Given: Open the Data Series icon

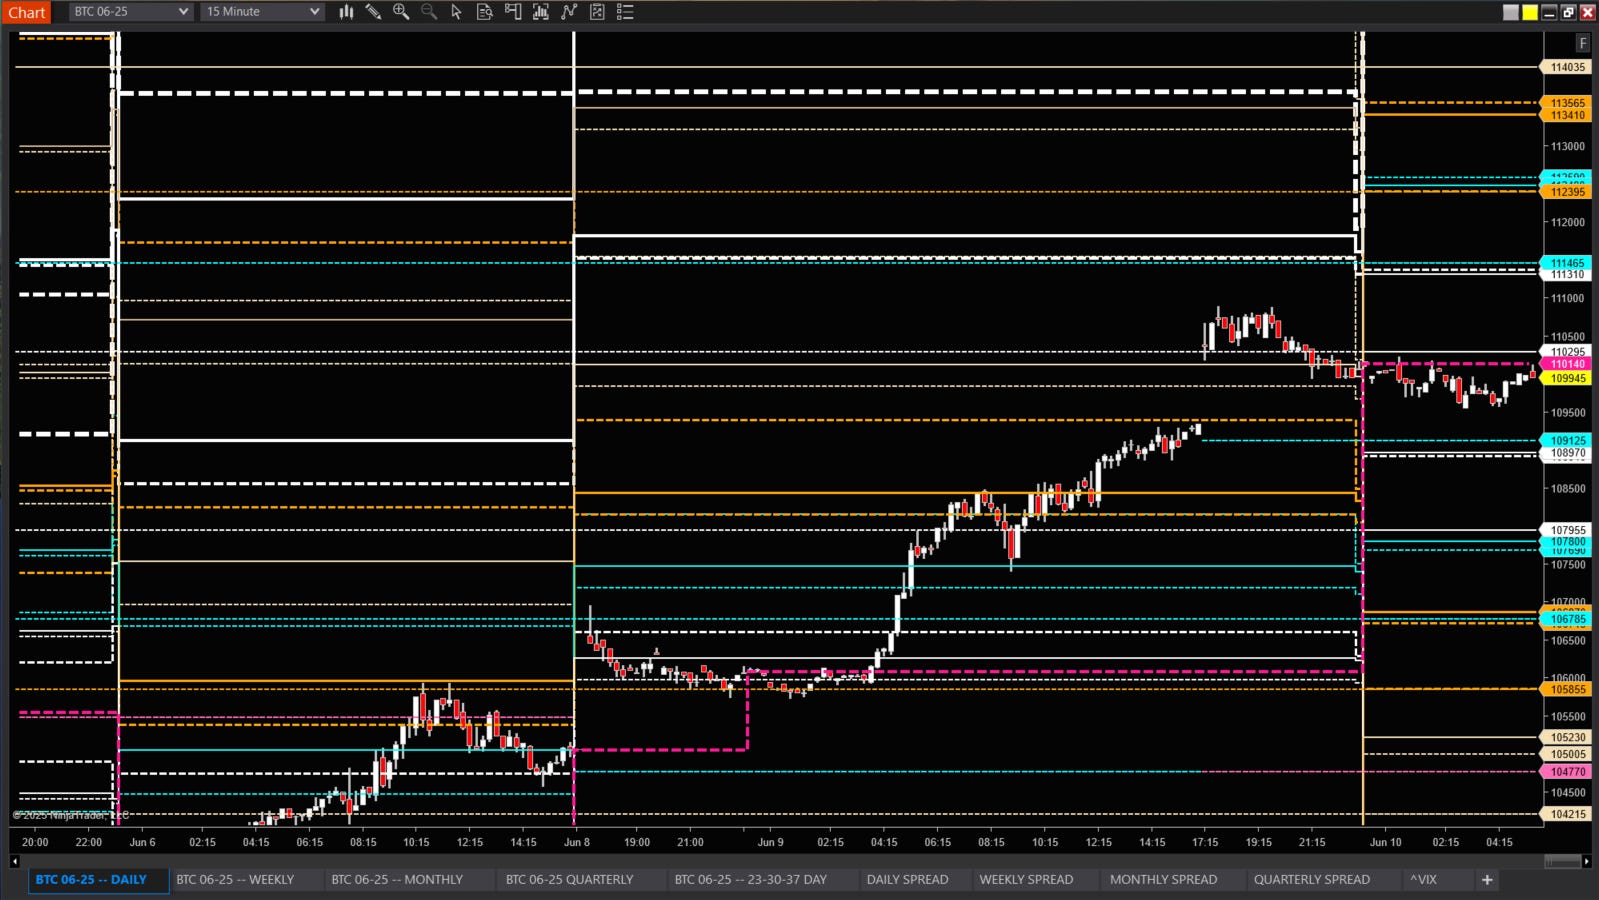Looking at the screenshot, I should [541, 12].
